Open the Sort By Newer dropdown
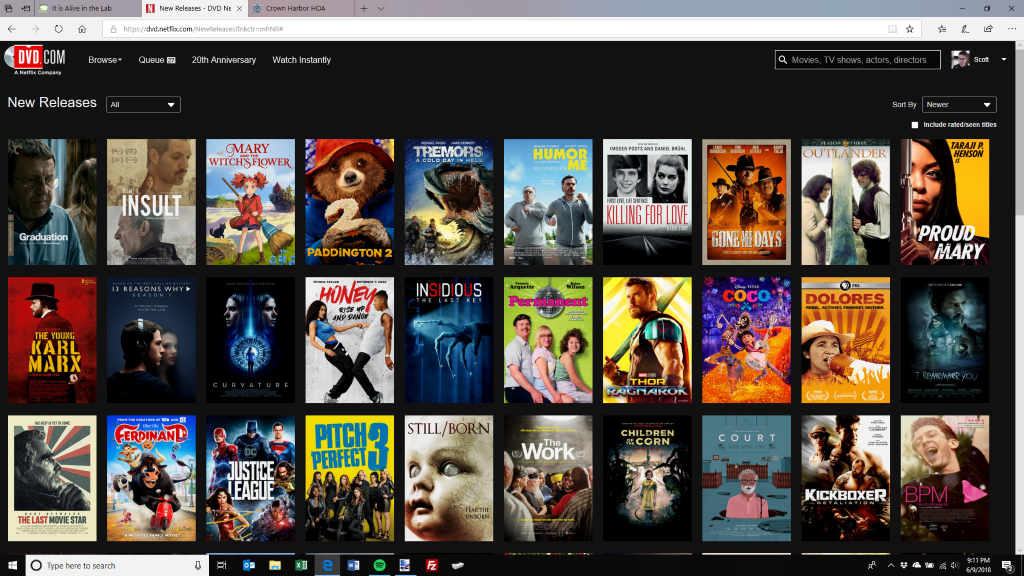1024x576 pixels. click(959, 104)
